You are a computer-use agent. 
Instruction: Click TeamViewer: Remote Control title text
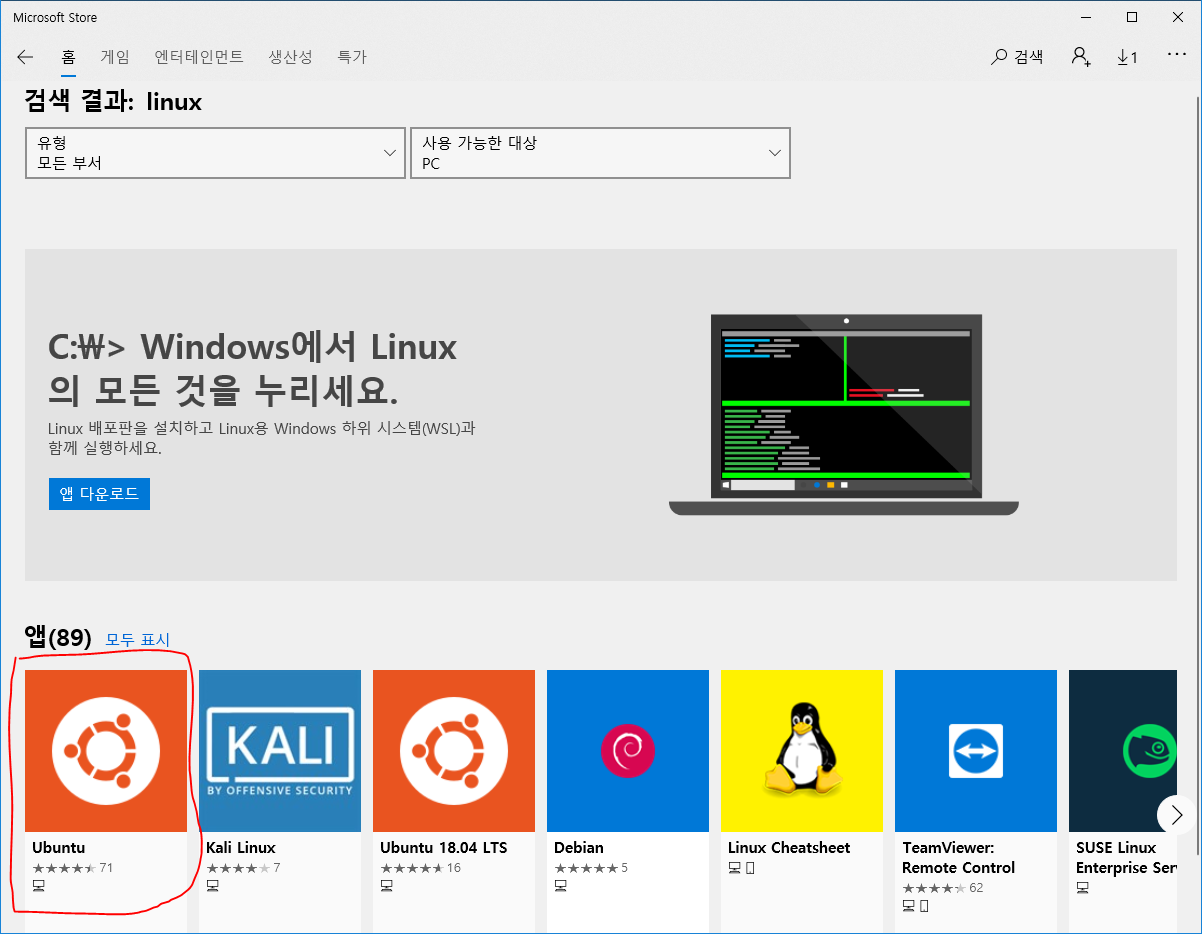point(958,858)
